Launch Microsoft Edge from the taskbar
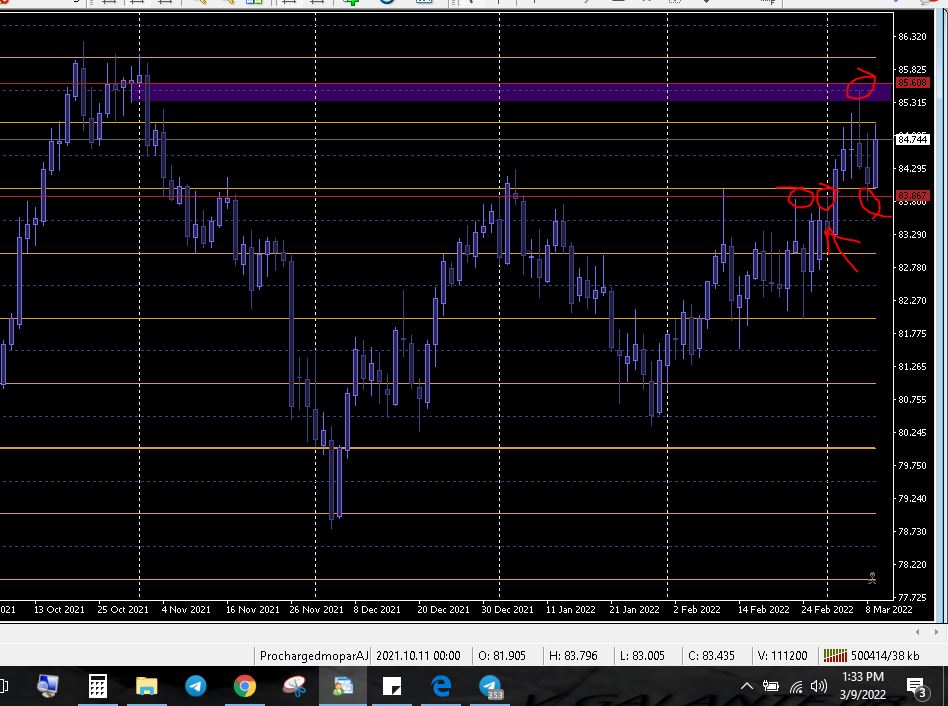Image resolution: width=948 pixels, height=706 pixels. coord(441,686)
